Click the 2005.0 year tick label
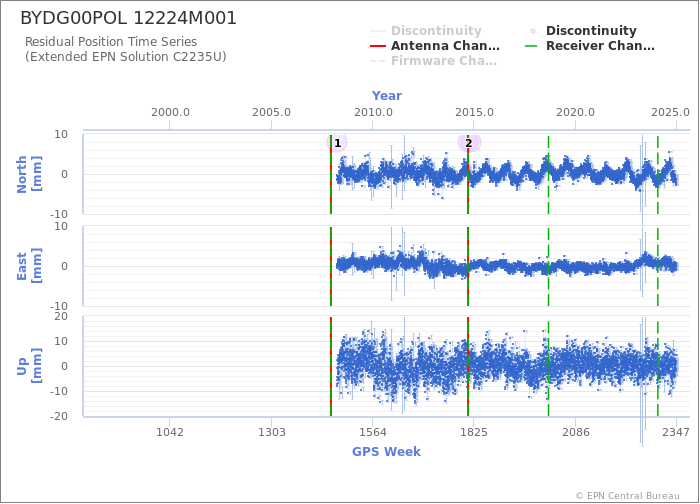The width and height of the screenshot is (700, 504). [x=271, y=112]
